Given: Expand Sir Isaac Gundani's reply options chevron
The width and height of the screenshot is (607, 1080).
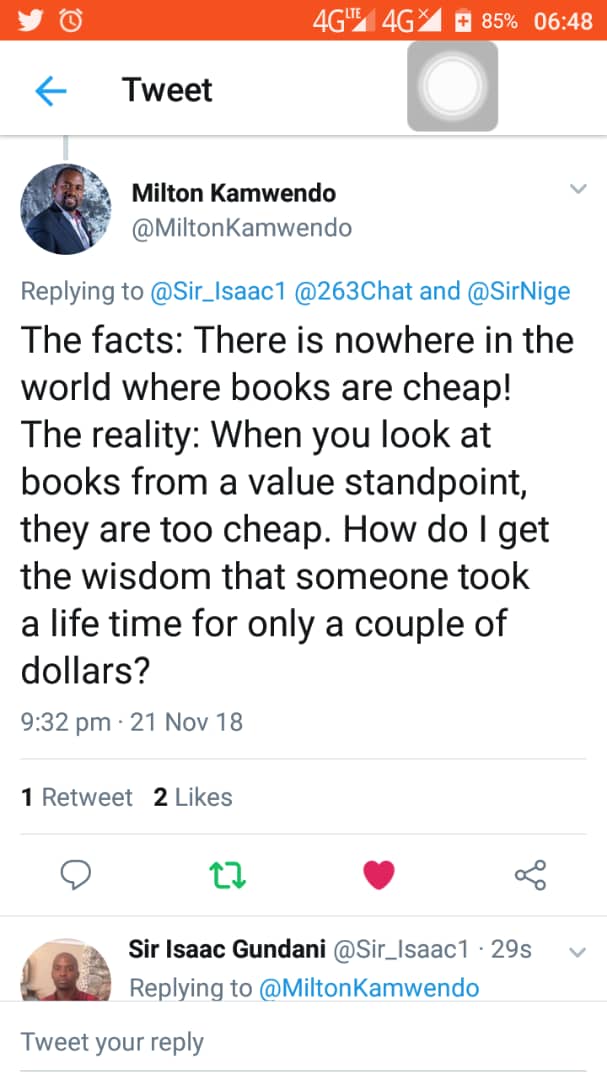Looking at the screenshot, I should (x=577, y=952).
